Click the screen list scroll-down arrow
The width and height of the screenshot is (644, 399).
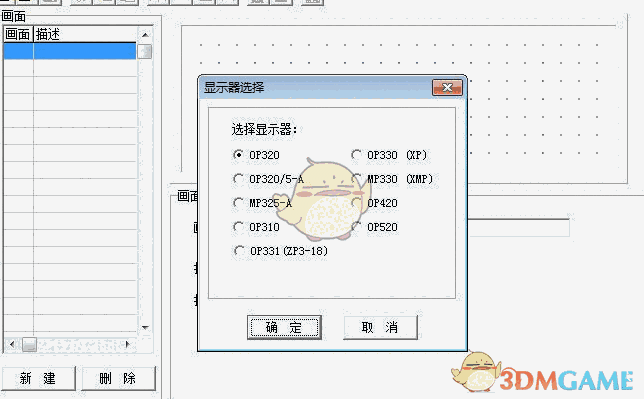[x=145, y=328]
